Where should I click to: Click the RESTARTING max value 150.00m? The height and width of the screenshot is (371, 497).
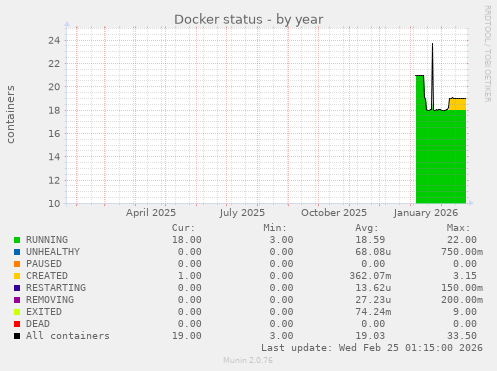[x=462, y=288]
